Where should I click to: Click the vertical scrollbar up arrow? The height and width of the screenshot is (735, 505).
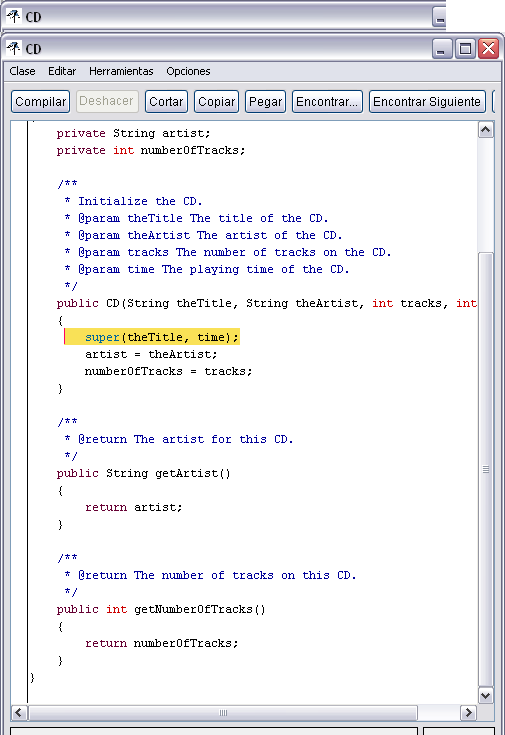tap(485, 129)
